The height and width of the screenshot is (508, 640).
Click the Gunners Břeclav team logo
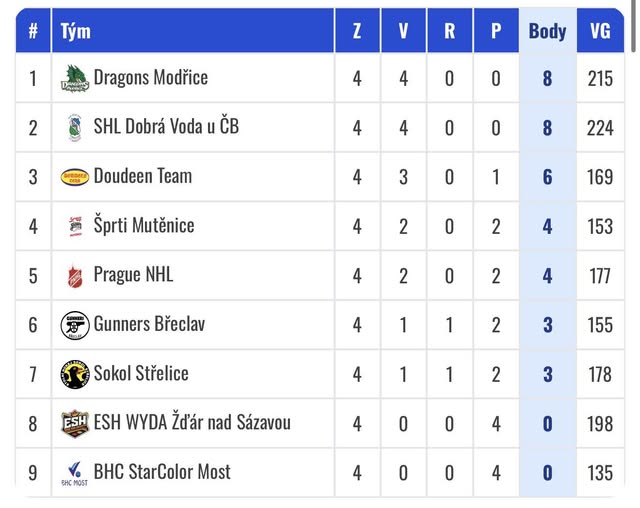(75, 324)
